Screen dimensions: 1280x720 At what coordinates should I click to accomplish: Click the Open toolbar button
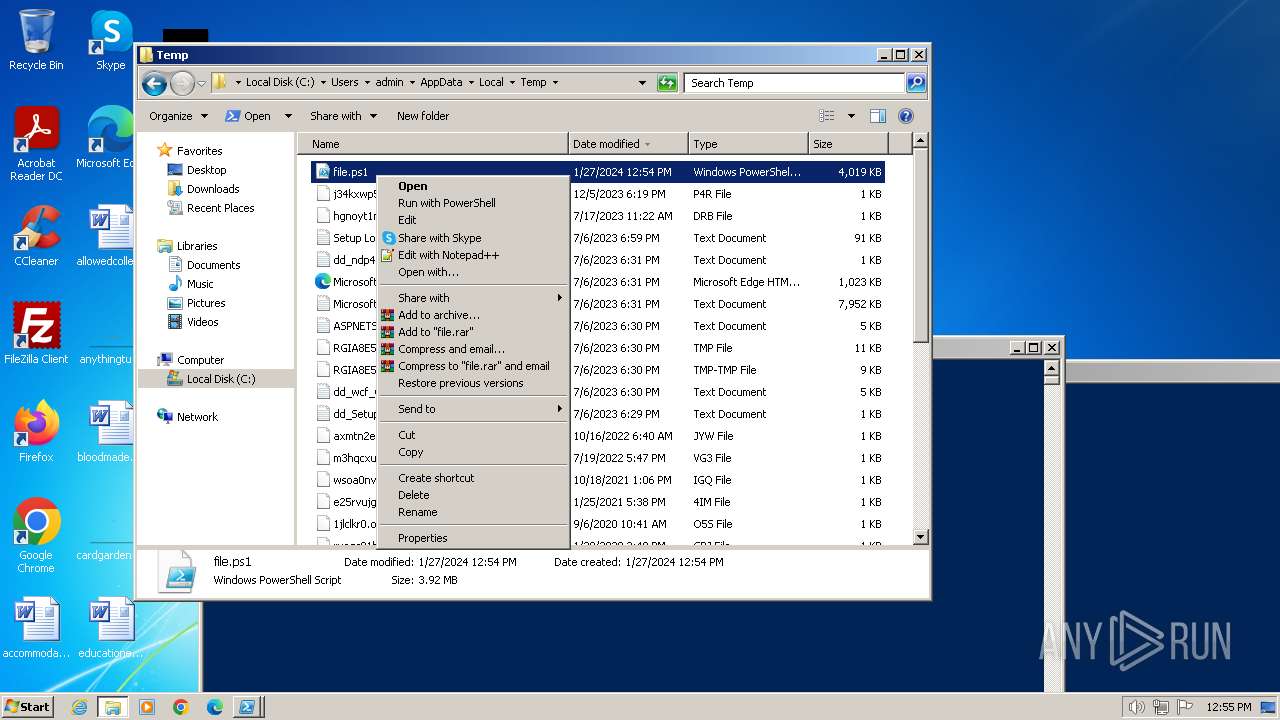[x=248, y=116]
